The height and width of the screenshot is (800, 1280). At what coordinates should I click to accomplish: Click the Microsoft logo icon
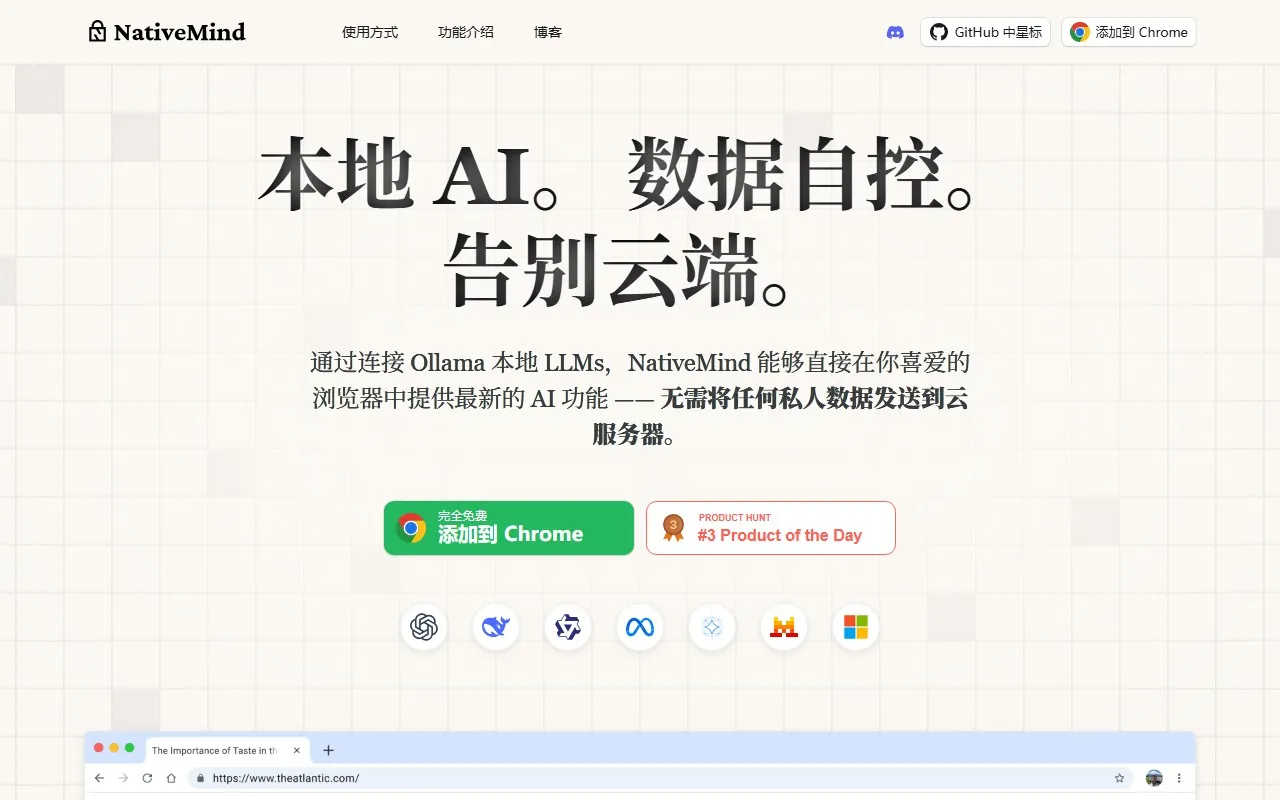tap(856, 627)
